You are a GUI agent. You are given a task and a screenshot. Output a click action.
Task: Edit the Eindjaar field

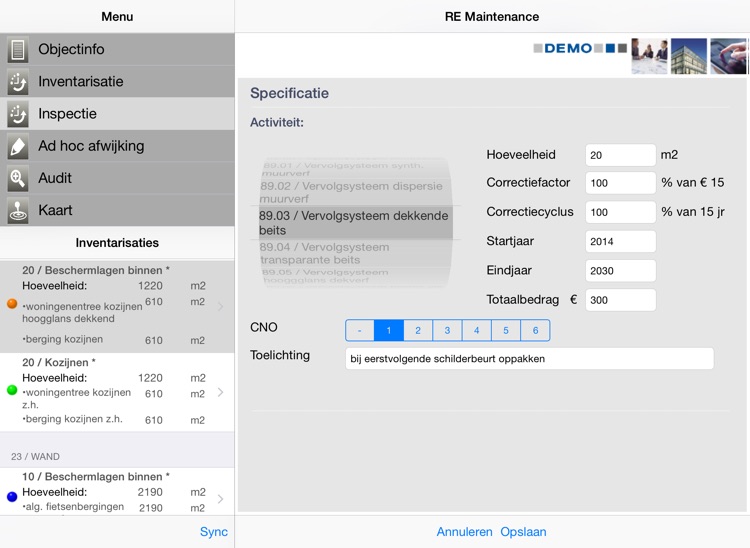tap(620, 271)
